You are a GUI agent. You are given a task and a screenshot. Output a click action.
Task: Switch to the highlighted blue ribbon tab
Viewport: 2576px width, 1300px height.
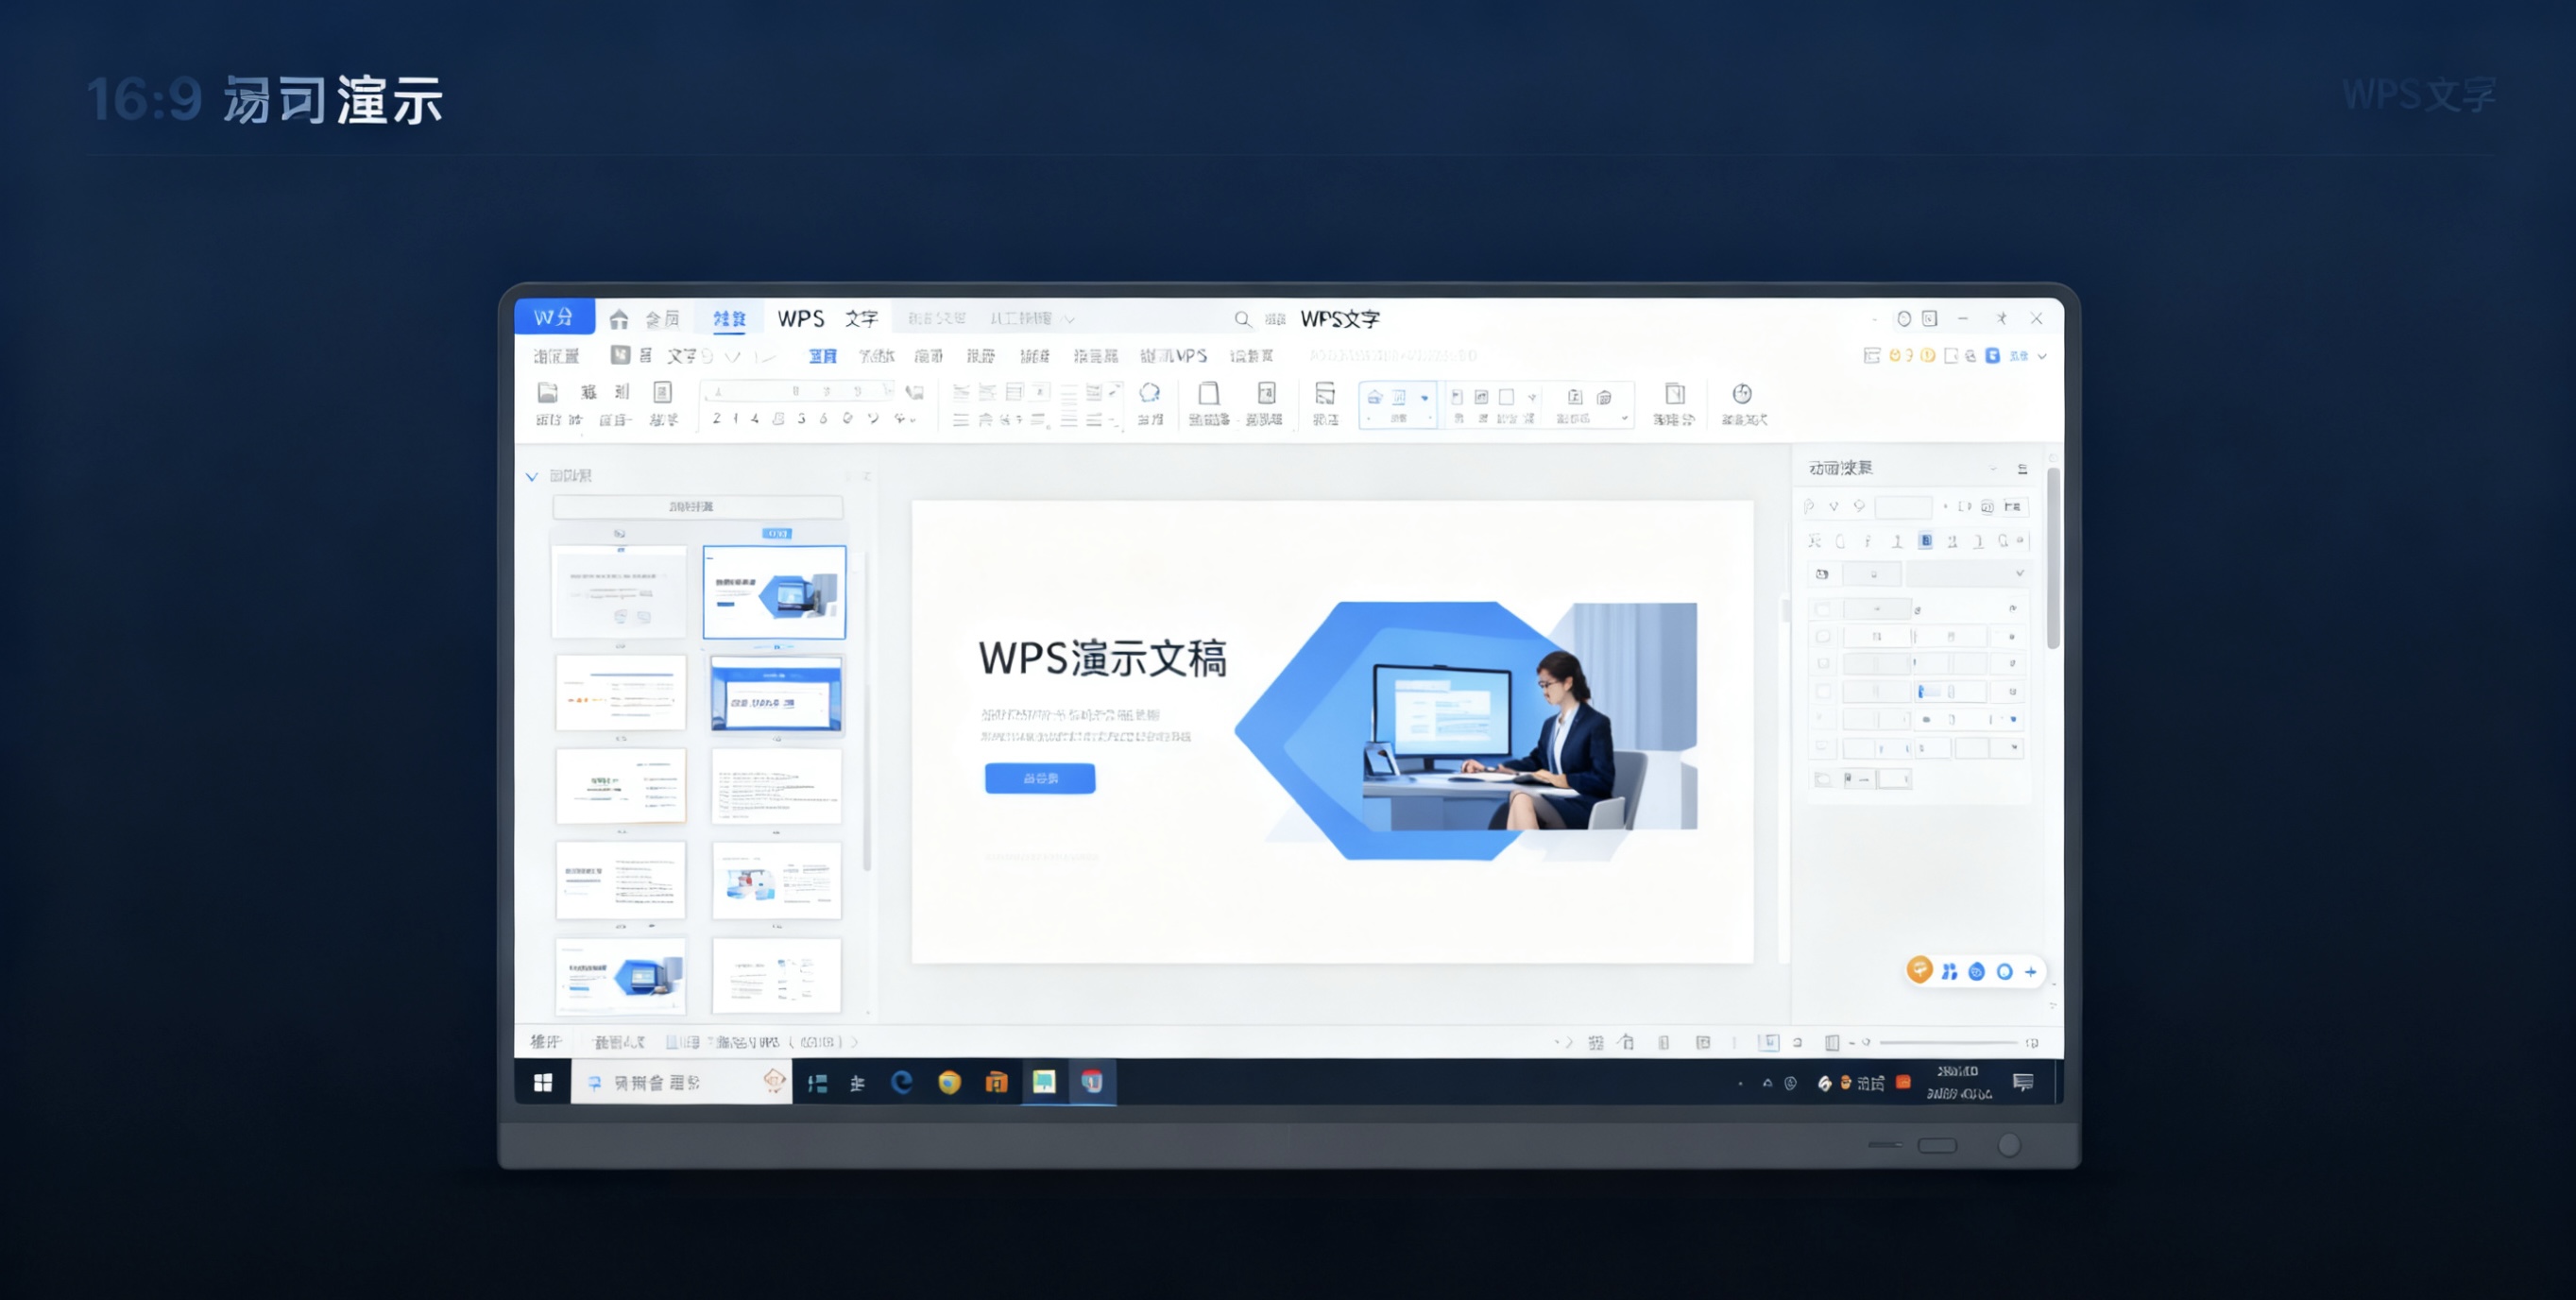coord(730,318)
